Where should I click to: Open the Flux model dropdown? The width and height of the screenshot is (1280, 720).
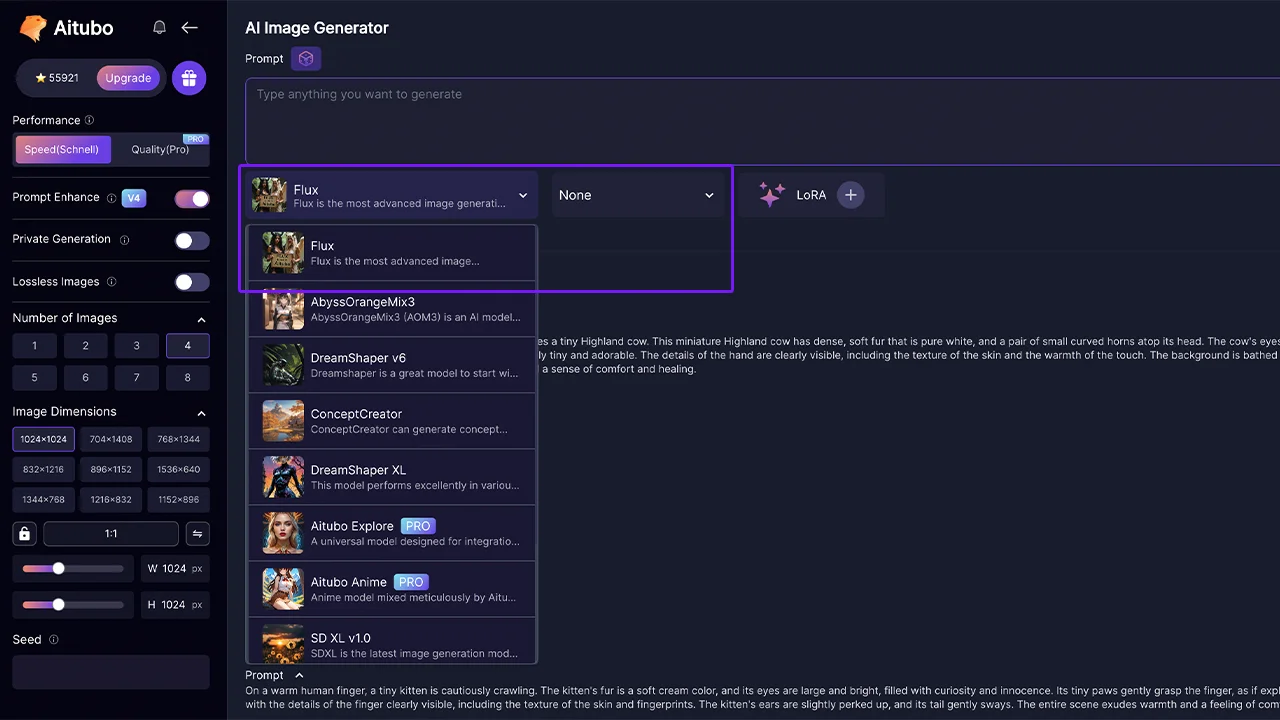pyautogui.click(x=391, y=195)
